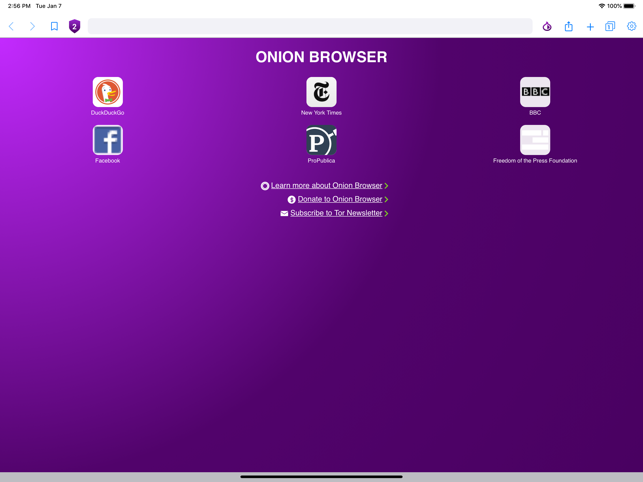Open the settings gear icon
The width and height of the screenshot is (643, 482).
coord(632,26)
